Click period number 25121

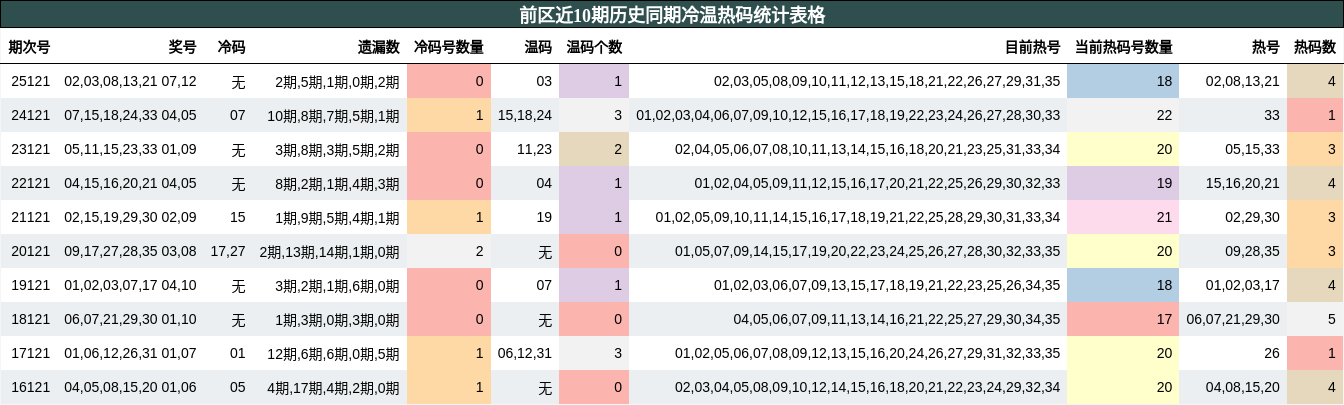point(31,81)
